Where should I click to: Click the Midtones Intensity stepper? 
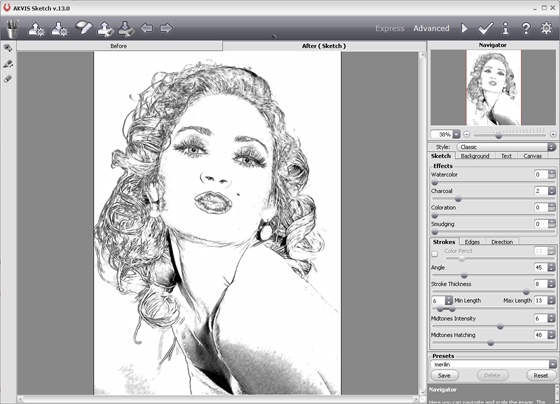(x=552, y=318)
